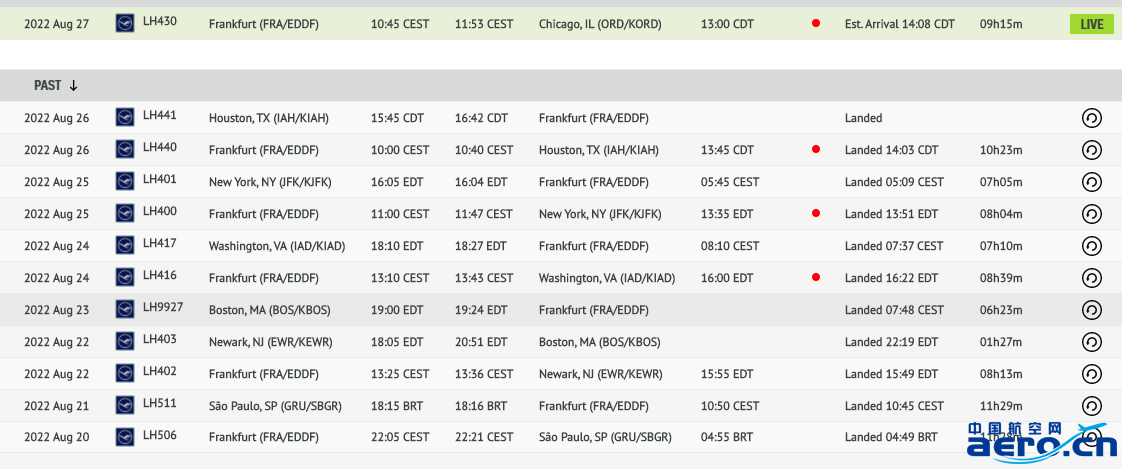Select the Chicago, IL (ORD/KORD) destination
The image size is (1122, 469).
(x=600, y=24)
